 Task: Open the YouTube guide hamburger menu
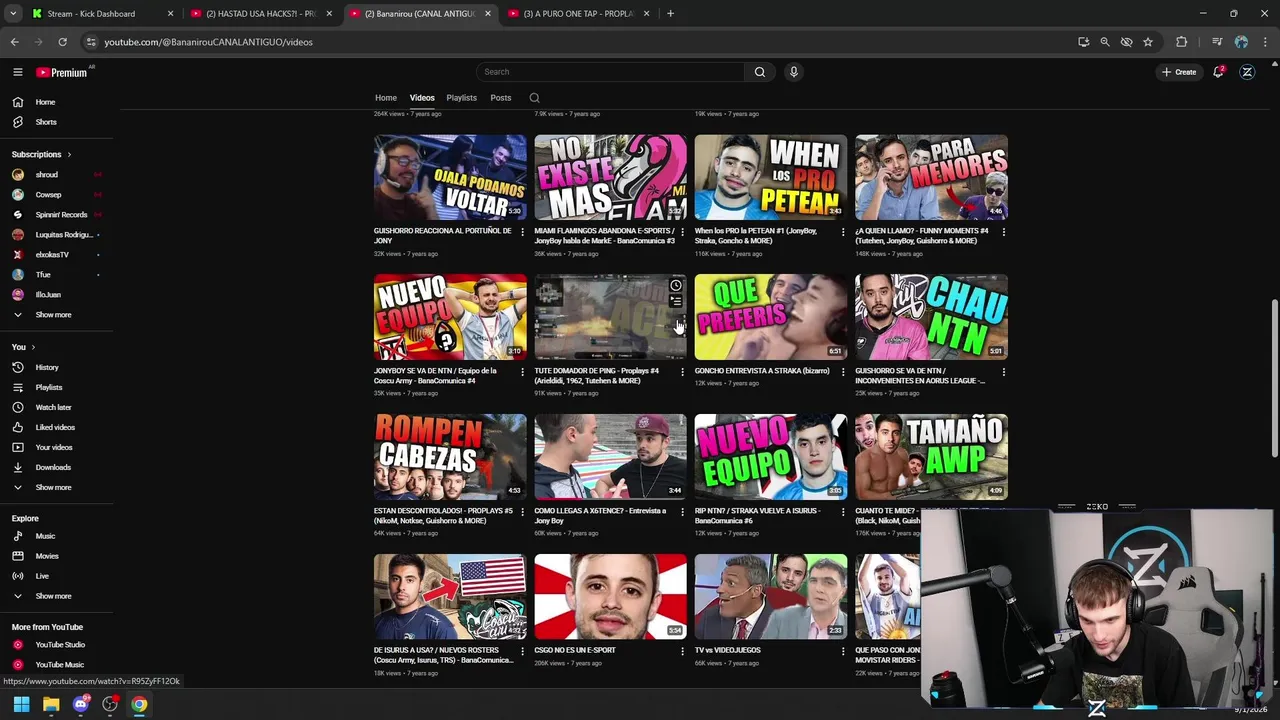pos(17,72)
